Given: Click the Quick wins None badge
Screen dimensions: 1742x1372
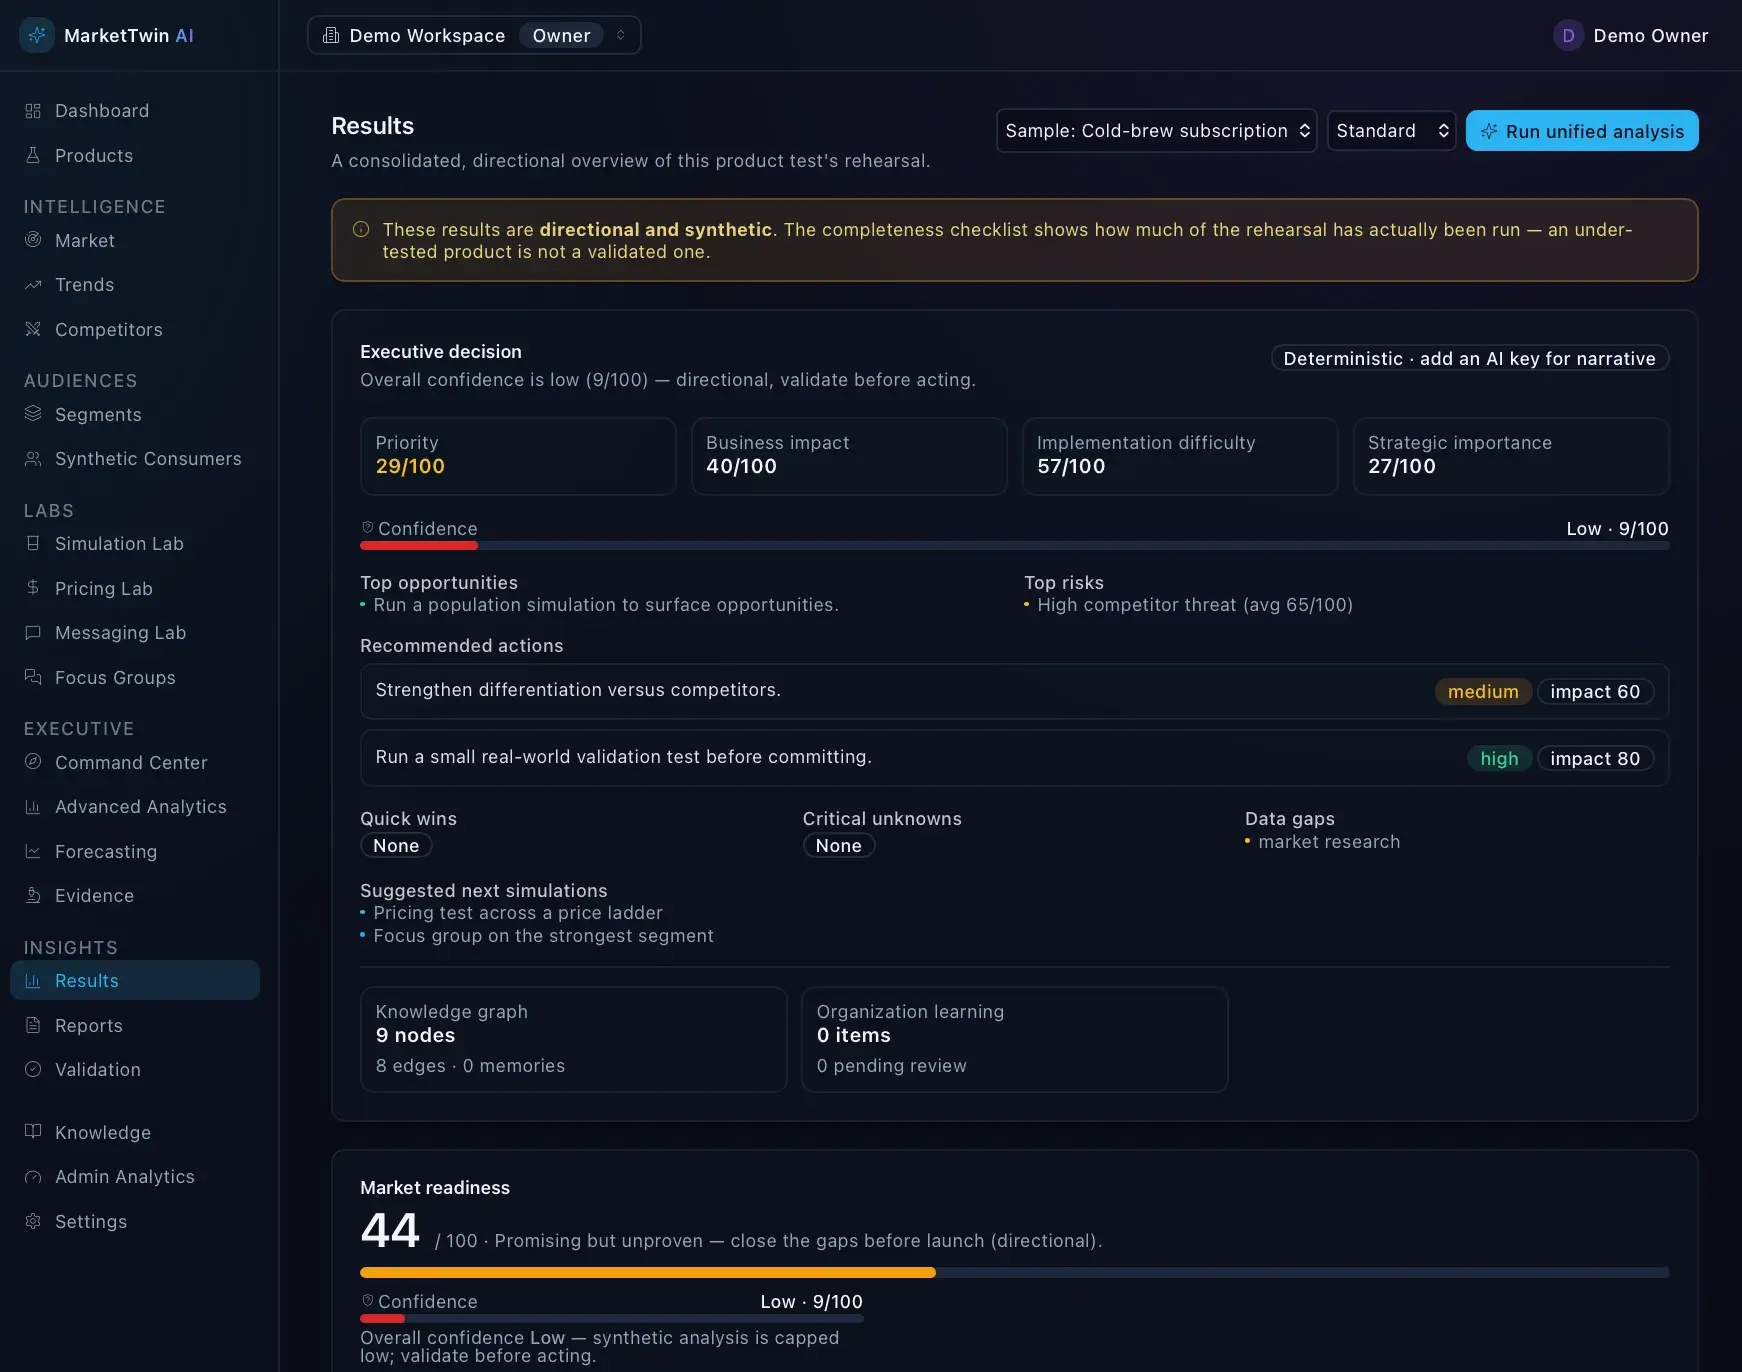Looking at the screenshot, I should coord(396,845).
